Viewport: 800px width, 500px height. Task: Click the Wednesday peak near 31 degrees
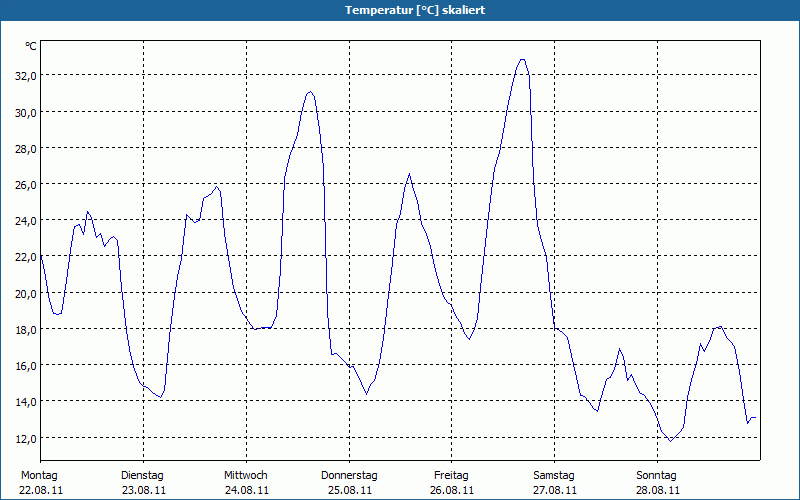coord(310,92)
